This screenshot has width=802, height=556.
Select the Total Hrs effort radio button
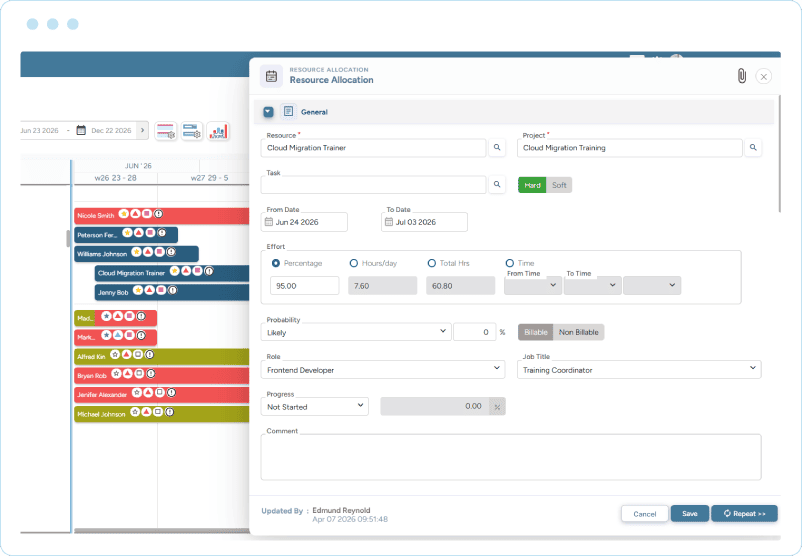click(x=432, y=263)
